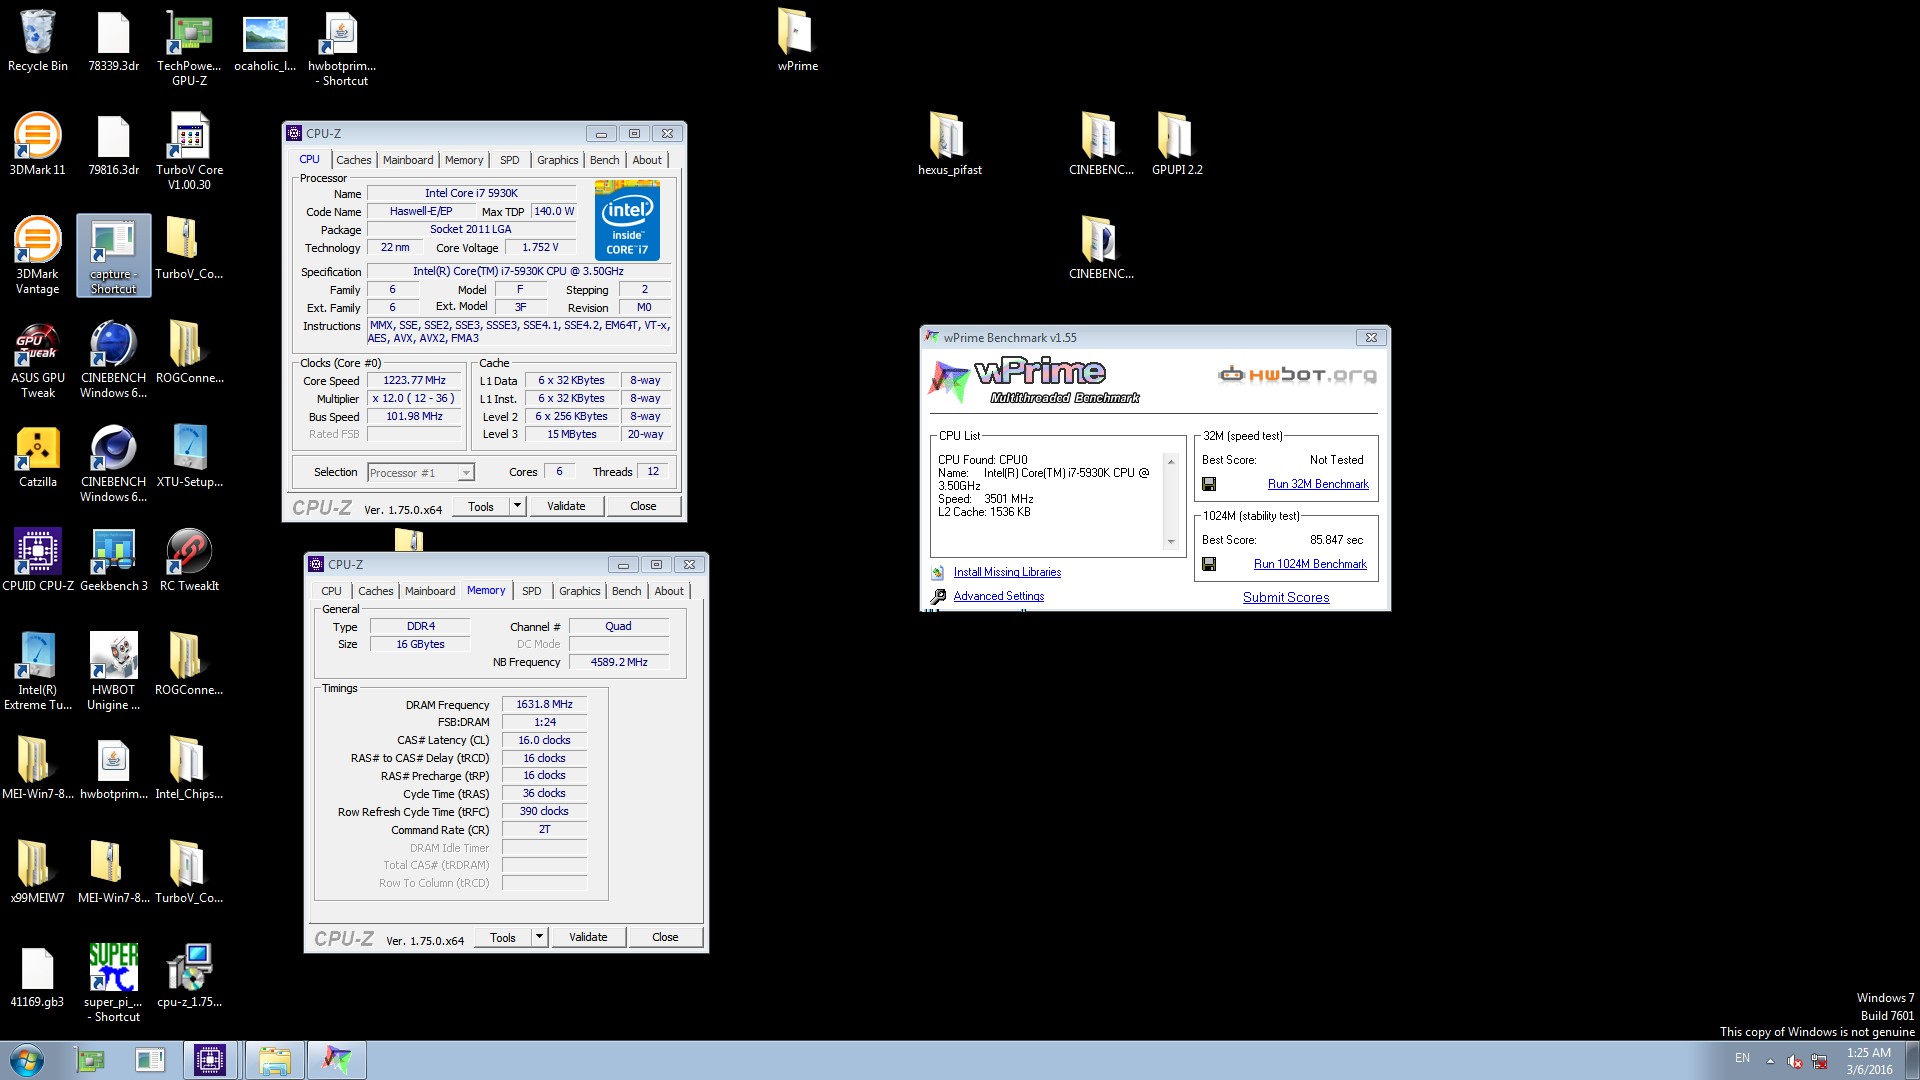
Task: Click Tools button in top CPU-Z window
Action: (x=481, y=506)
